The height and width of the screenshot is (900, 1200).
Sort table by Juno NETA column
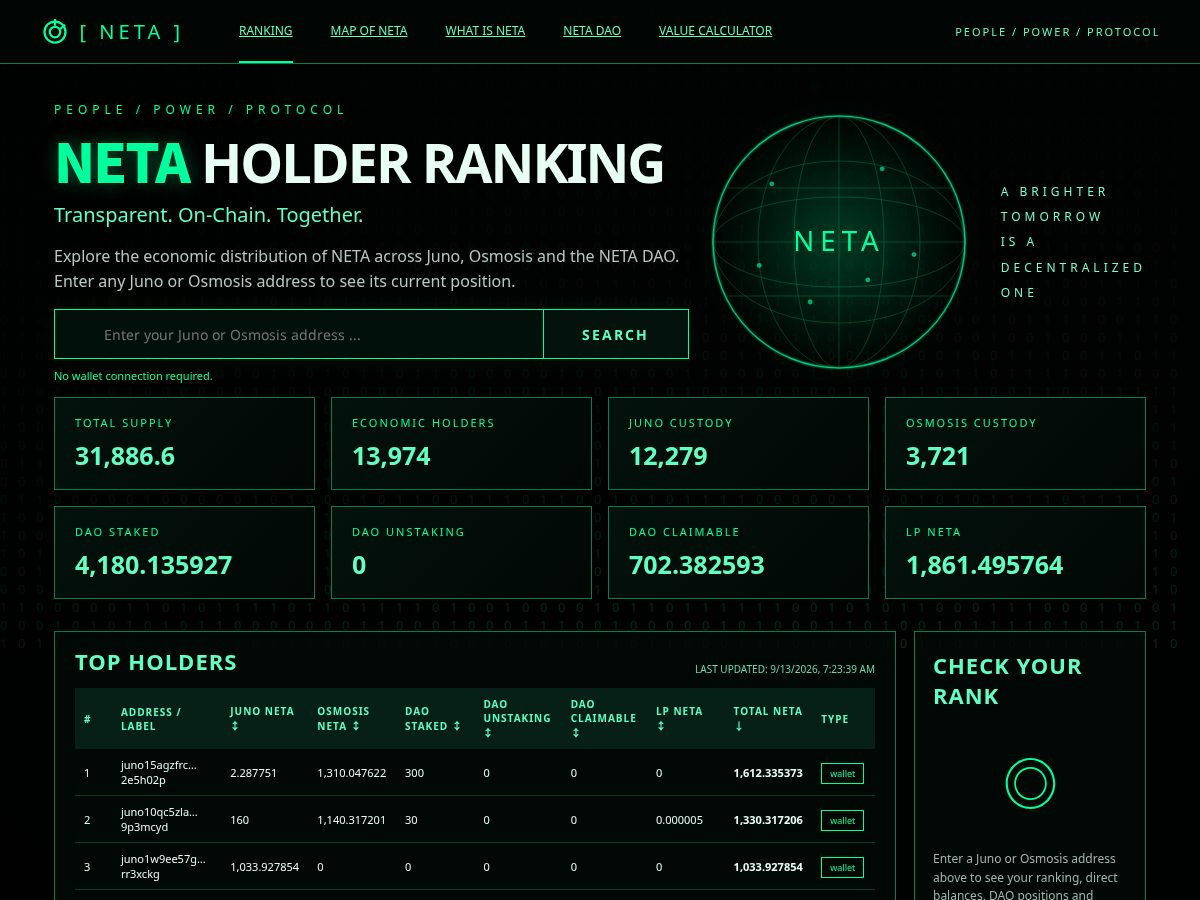pyautogui.click(x=262, y=718)
